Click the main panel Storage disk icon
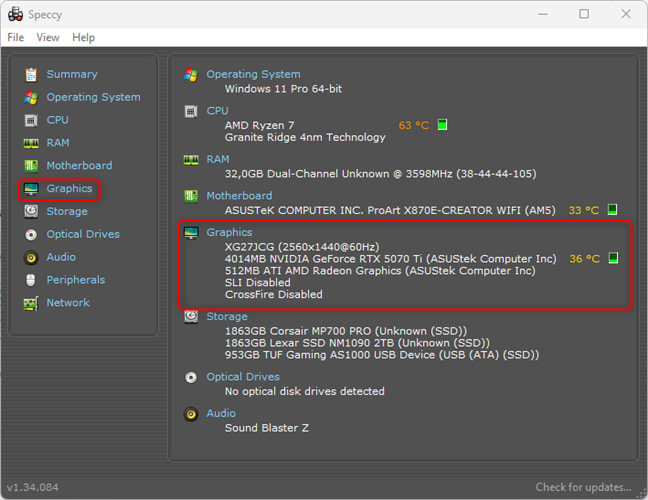Viewport: 648px width, 500px height. [191, 317]
